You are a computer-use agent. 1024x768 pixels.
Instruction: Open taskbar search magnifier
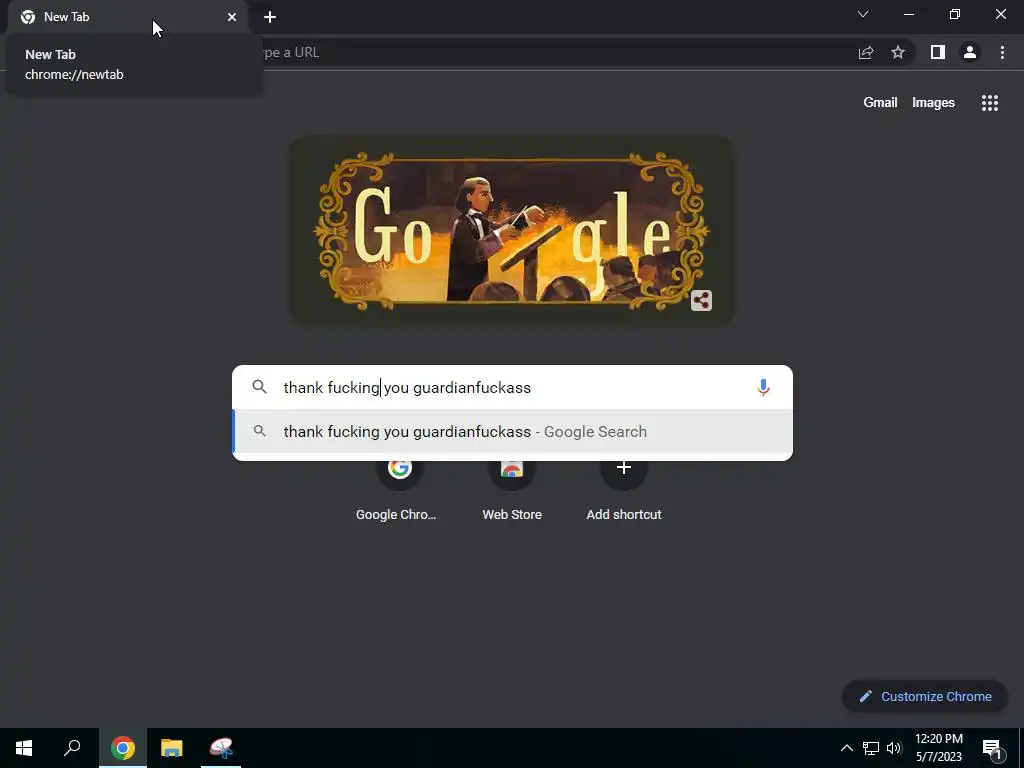(72, 748)
